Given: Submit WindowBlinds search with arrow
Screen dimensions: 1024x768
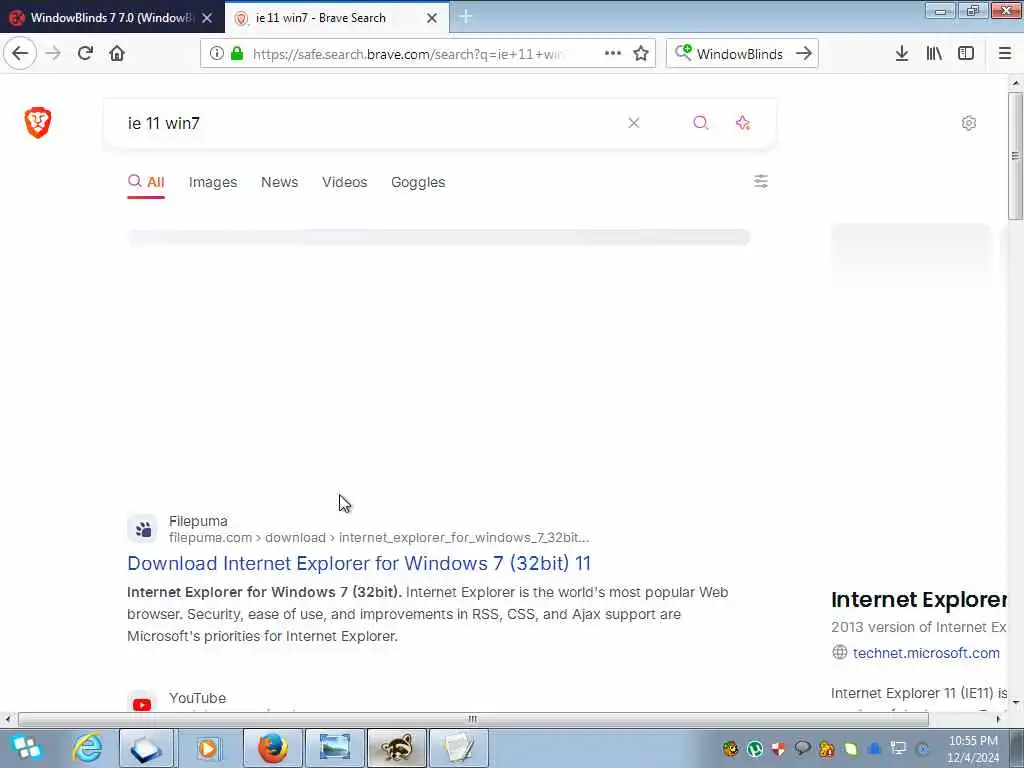Looking at the screenshot, I should click(x=804, y=54).
